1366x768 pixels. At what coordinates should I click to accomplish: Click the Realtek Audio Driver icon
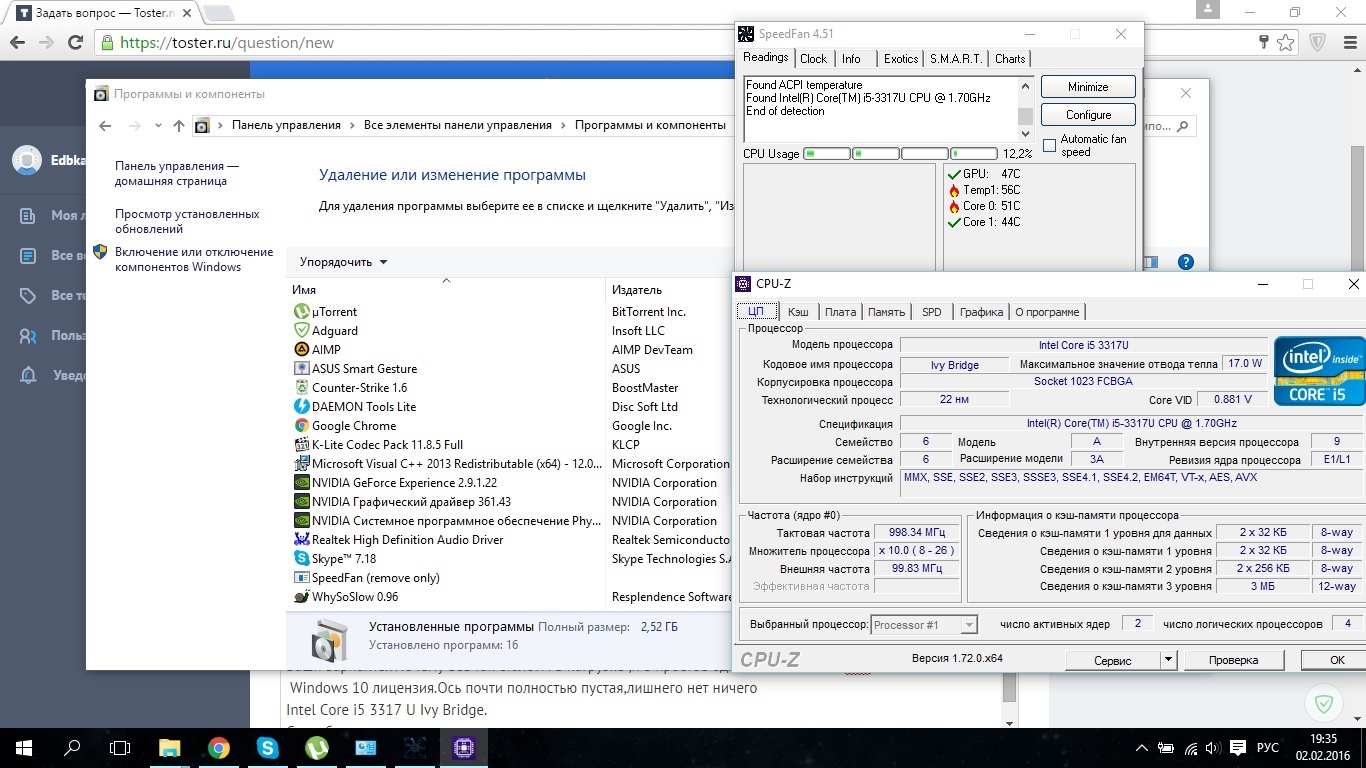(x=302, y=540)
